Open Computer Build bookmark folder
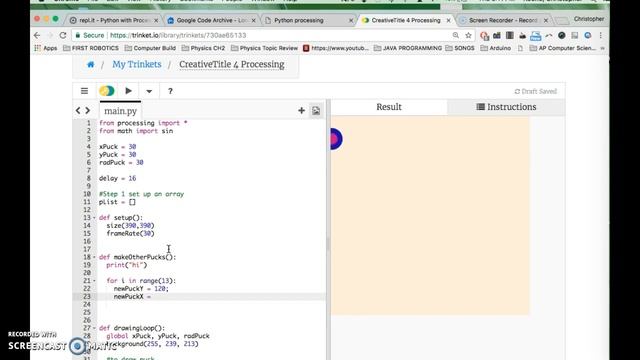 [x=150, y=48]
